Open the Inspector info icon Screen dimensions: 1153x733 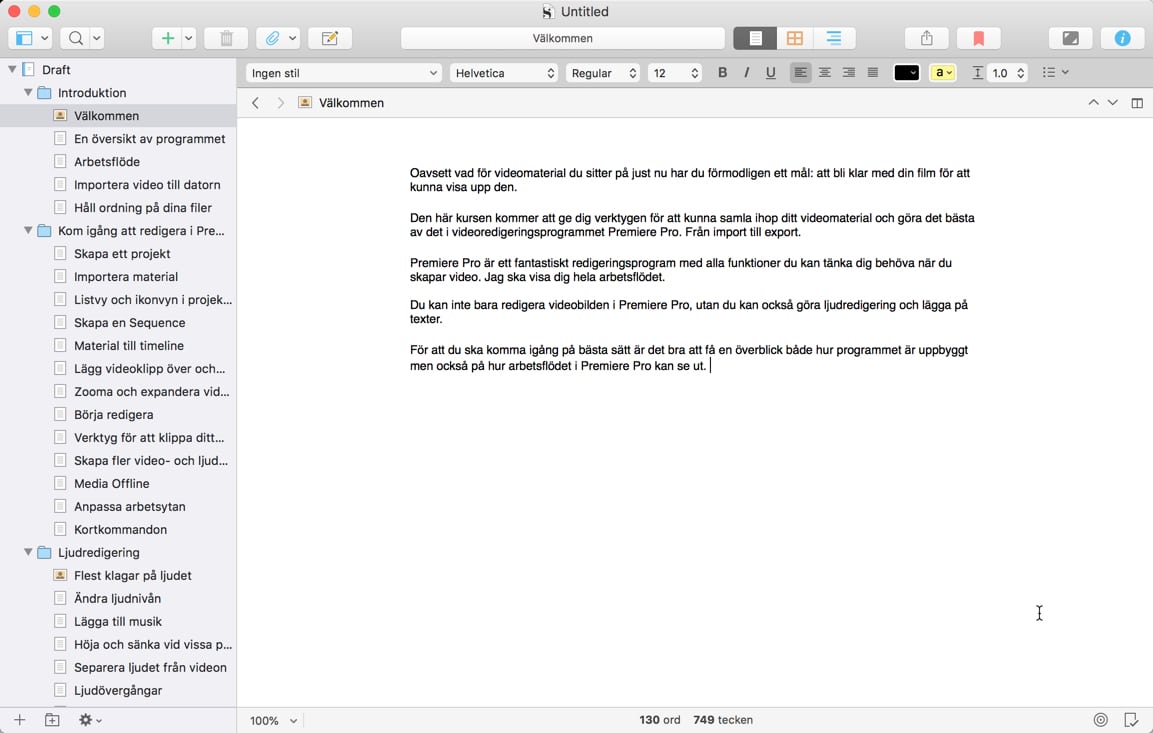pyautogui.click(x=1122, y=38)
